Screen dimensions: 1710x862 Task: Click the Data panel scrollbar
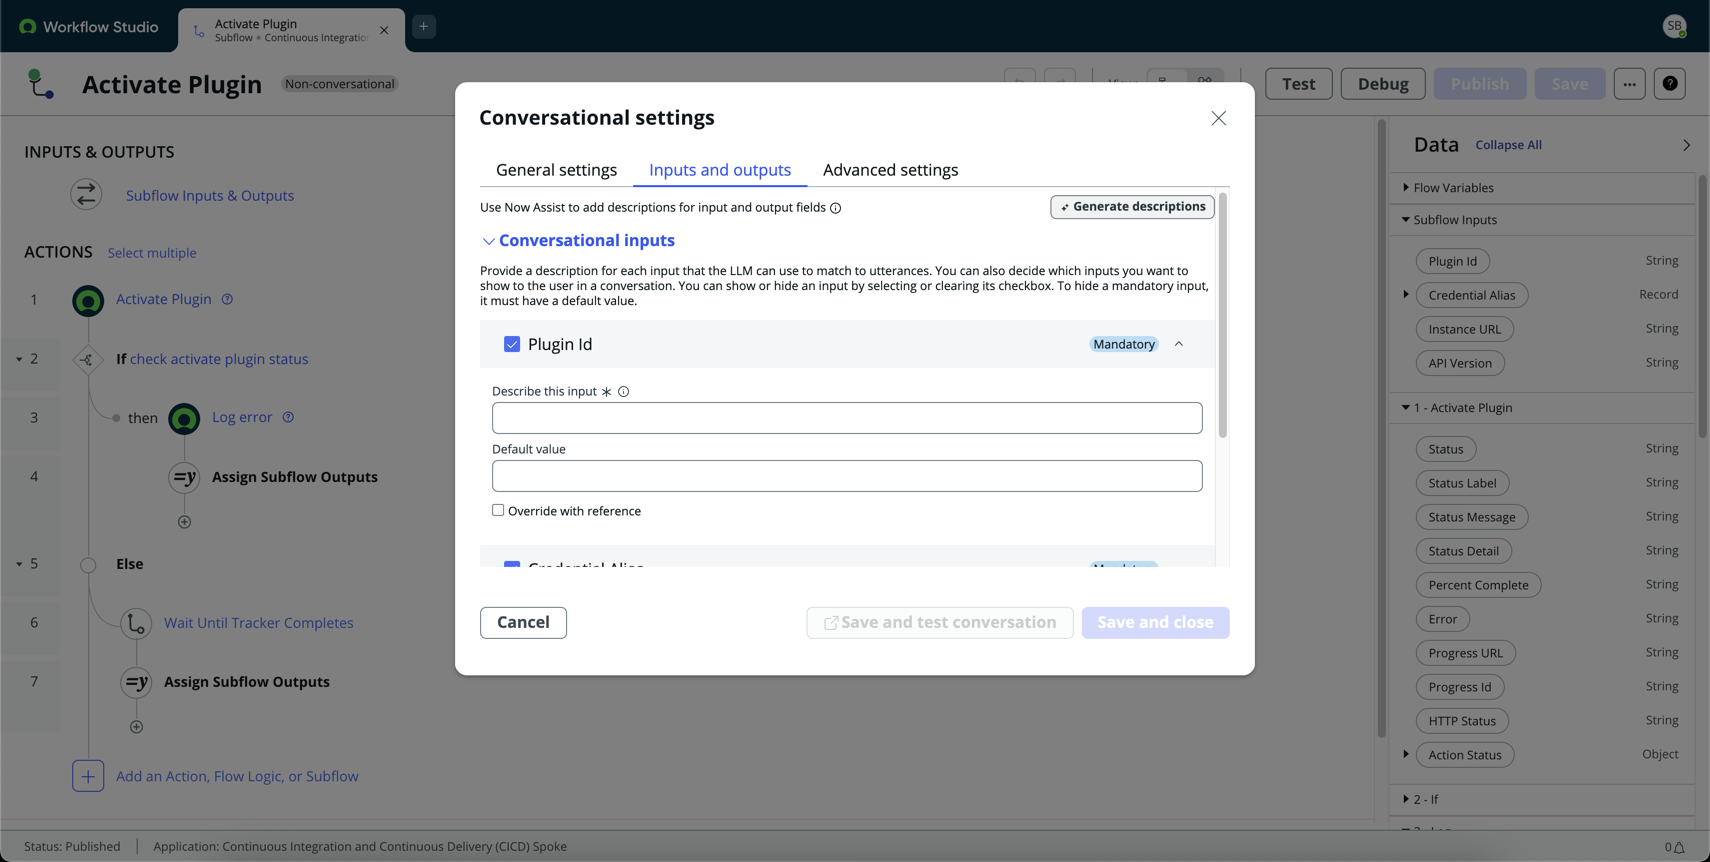[1702, 306]
